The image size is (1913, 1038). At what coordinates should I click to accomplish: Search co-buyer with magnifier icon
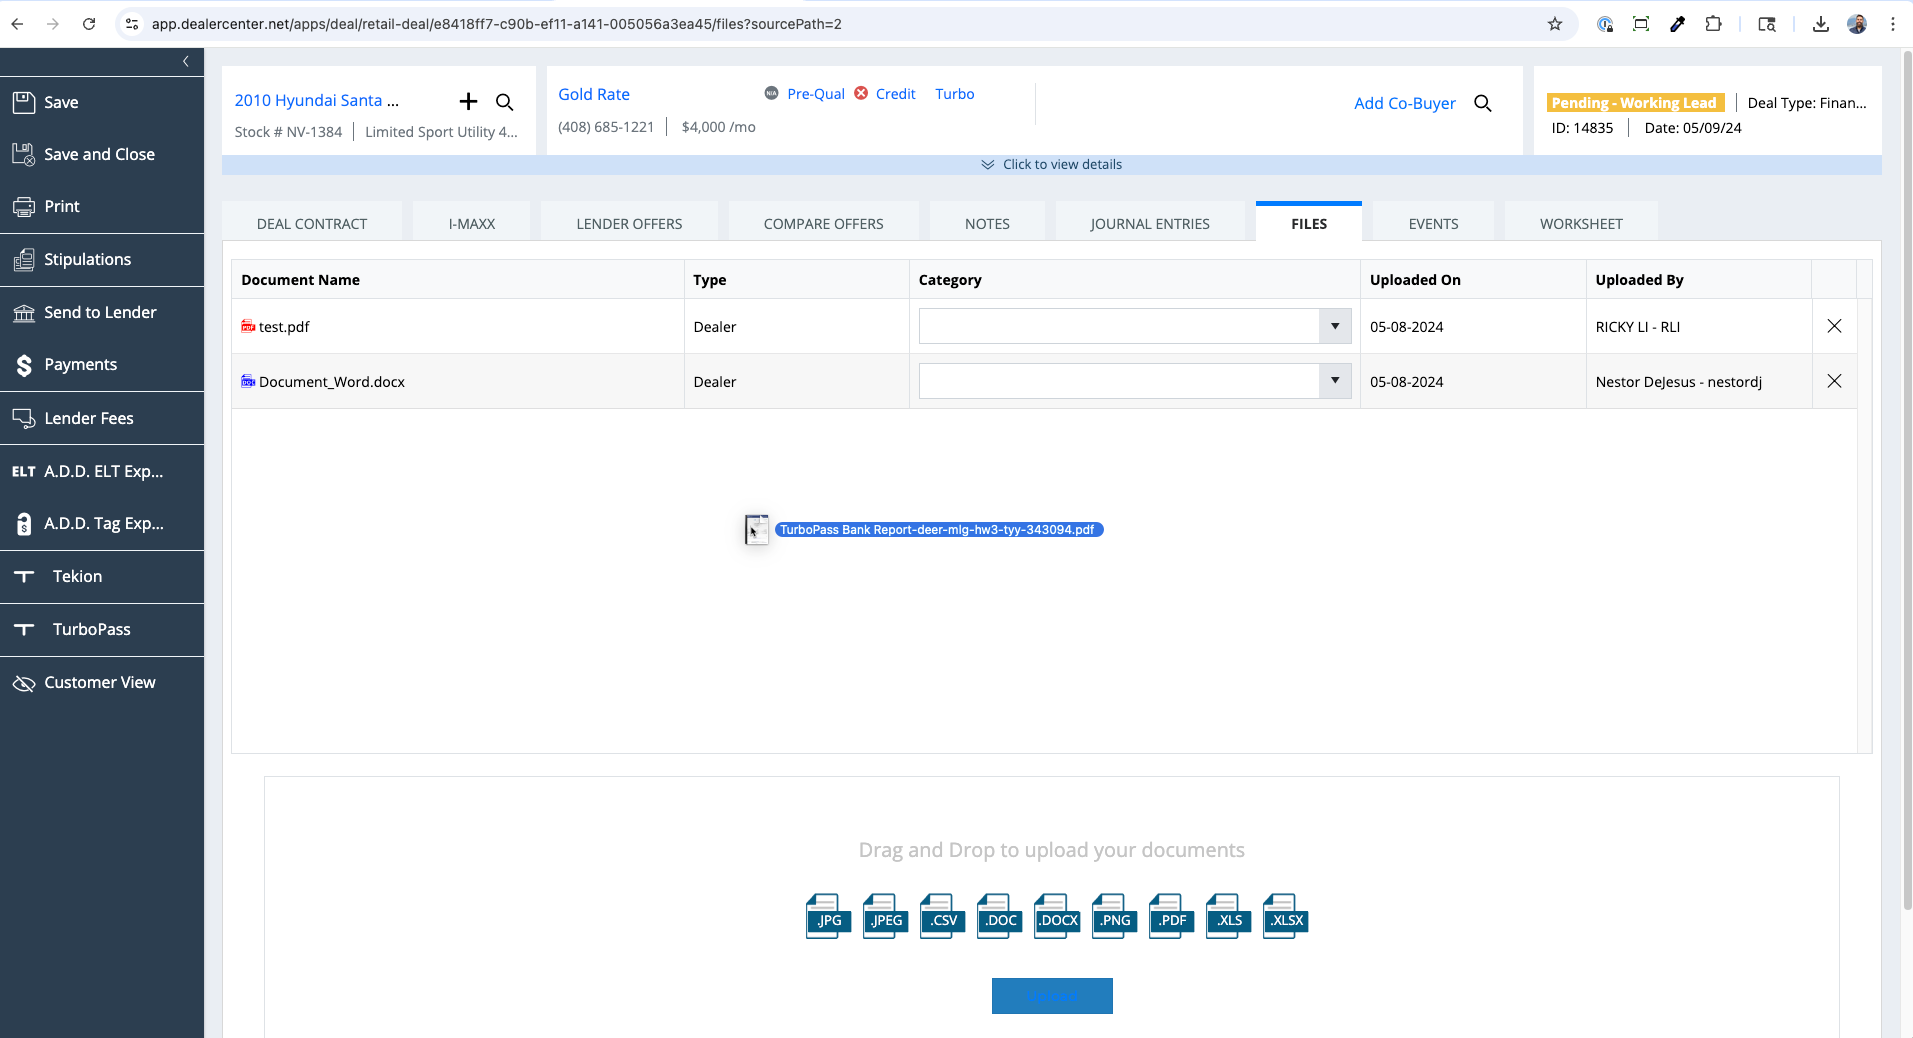[x=1483, y=103]
